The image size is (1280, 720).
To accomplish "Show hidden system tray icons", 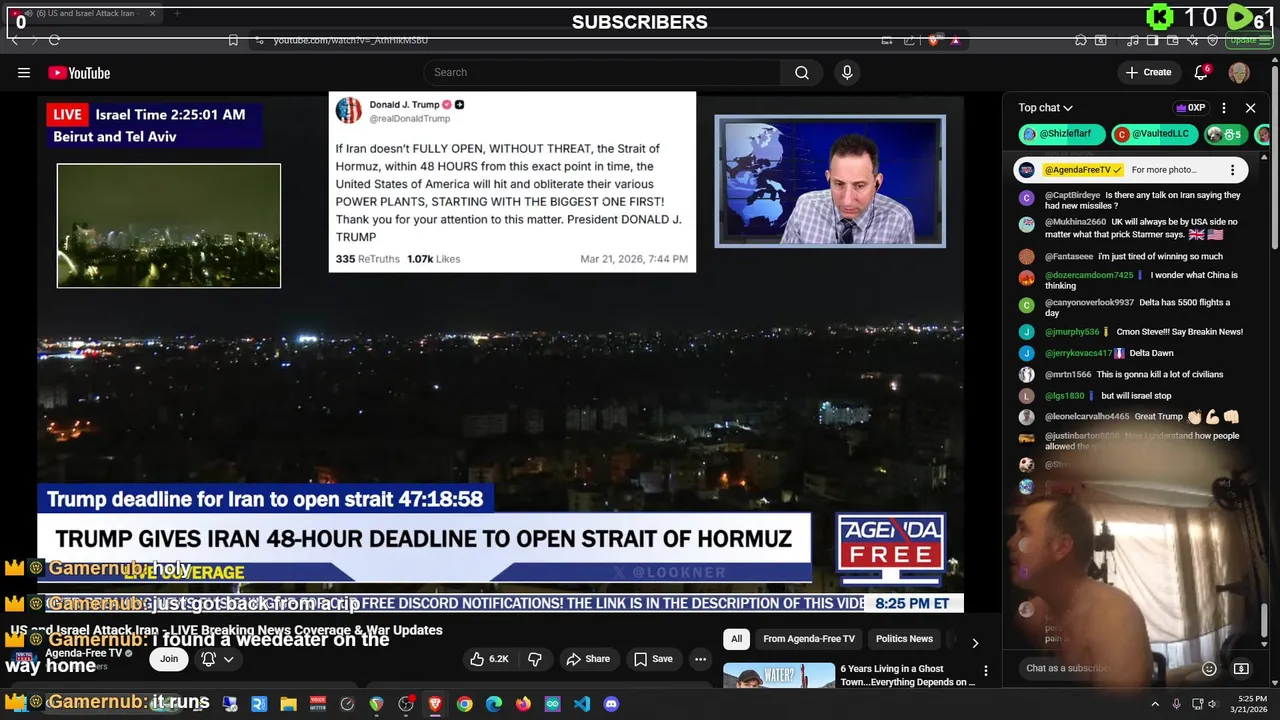I will pos(1155,704).
